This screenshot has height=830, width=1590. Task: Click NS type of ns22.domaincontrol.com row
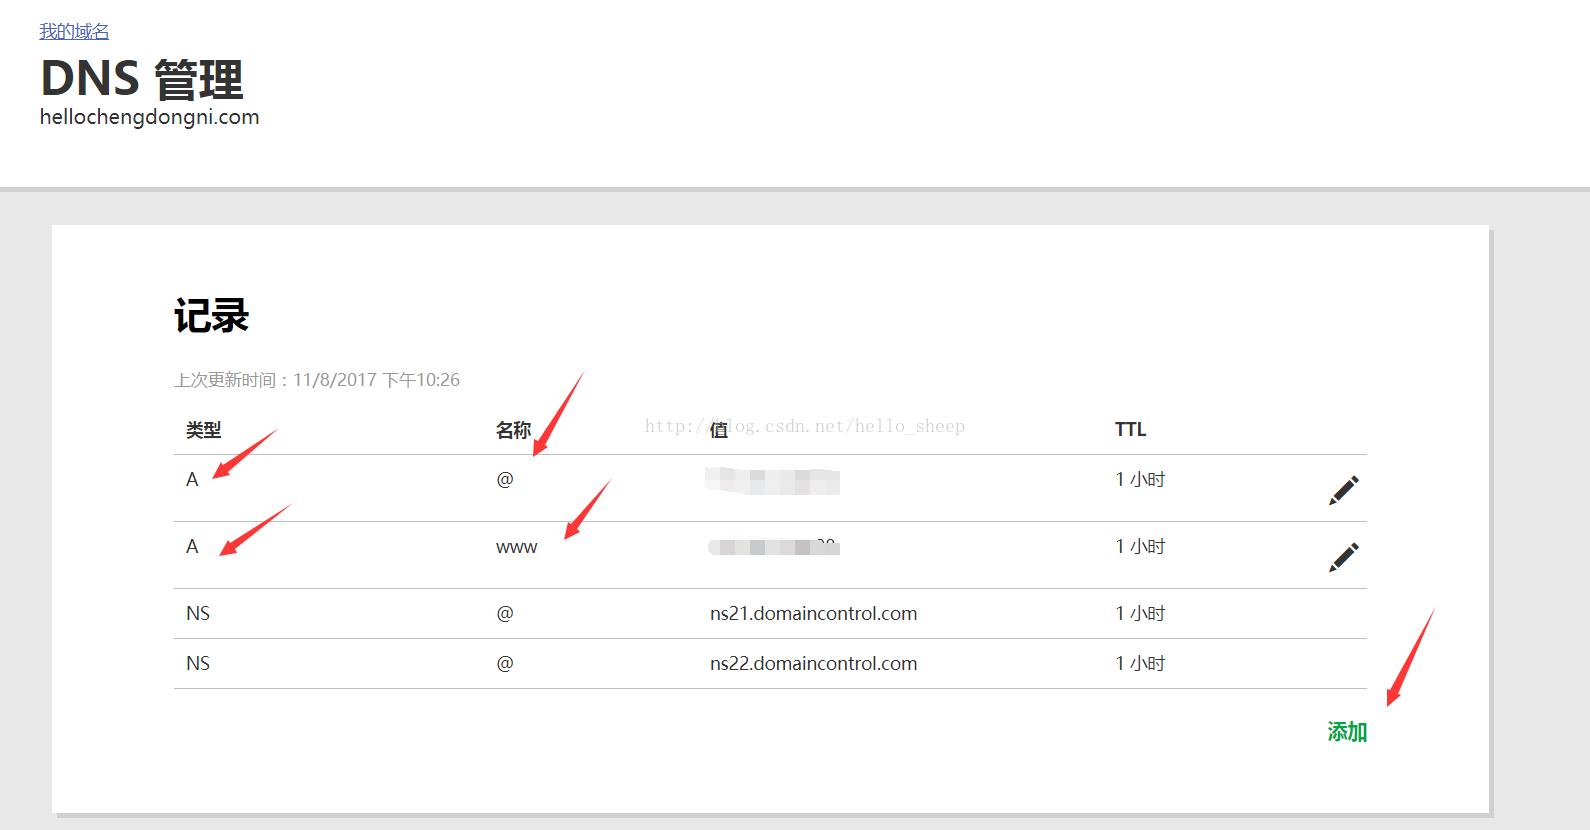198,663
